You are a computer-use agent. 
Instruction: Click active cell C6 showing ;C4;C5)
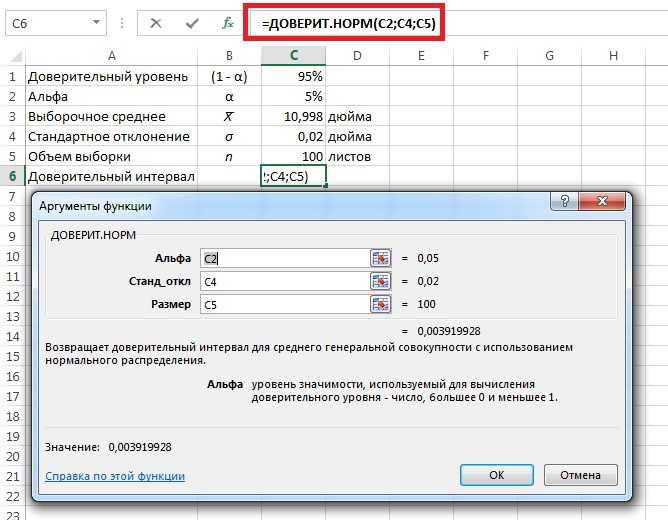coord(294,176)
